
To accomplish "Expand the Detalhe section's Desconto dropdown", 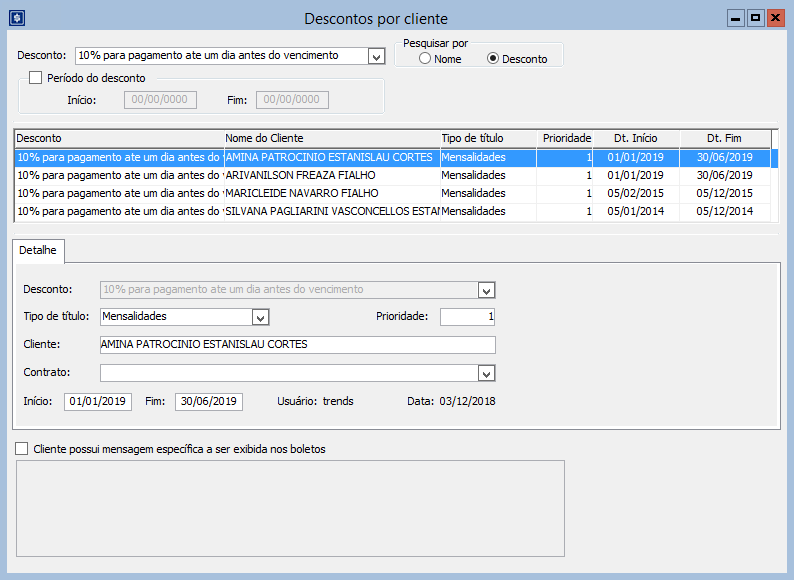I will 486,290.
